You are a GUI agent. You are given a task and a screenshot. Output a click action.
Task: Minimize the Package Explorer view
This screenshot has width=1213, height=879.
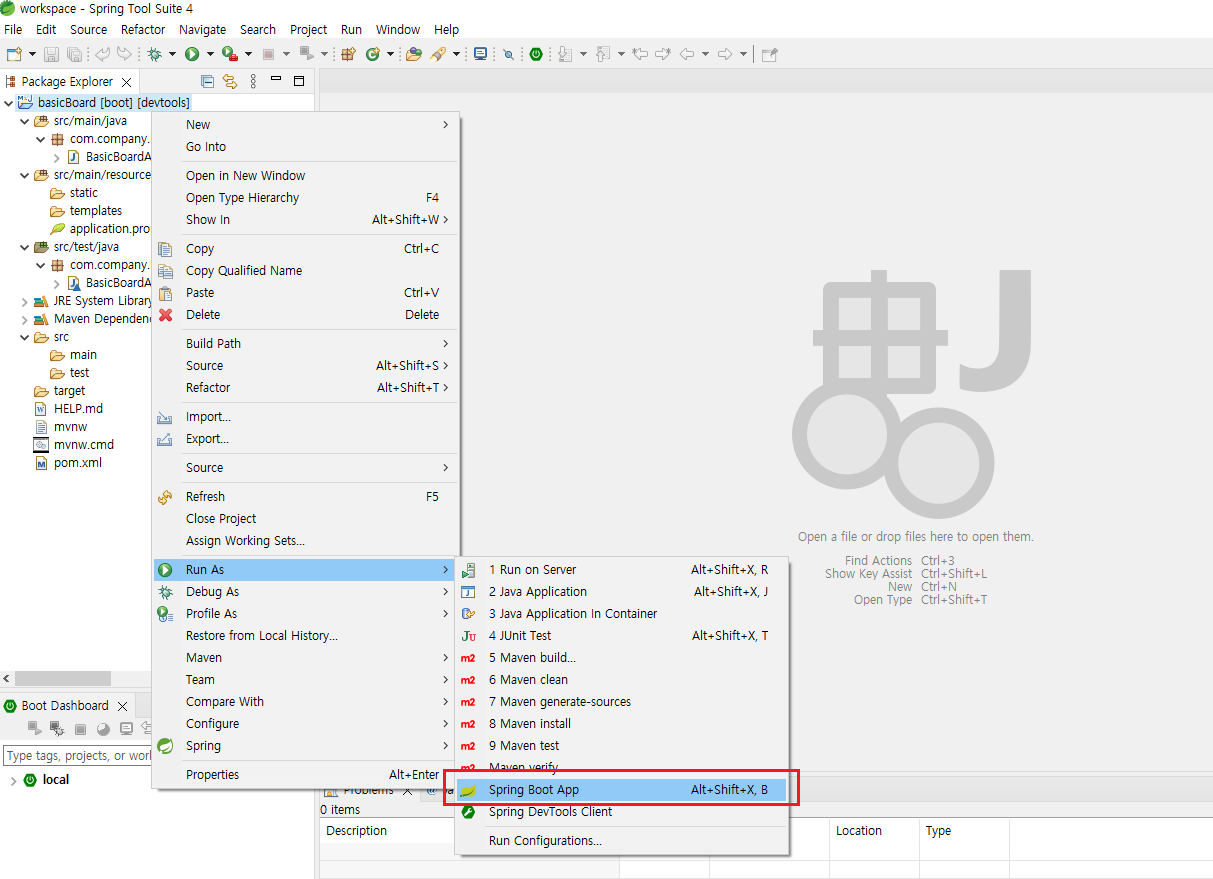(276, 81)
